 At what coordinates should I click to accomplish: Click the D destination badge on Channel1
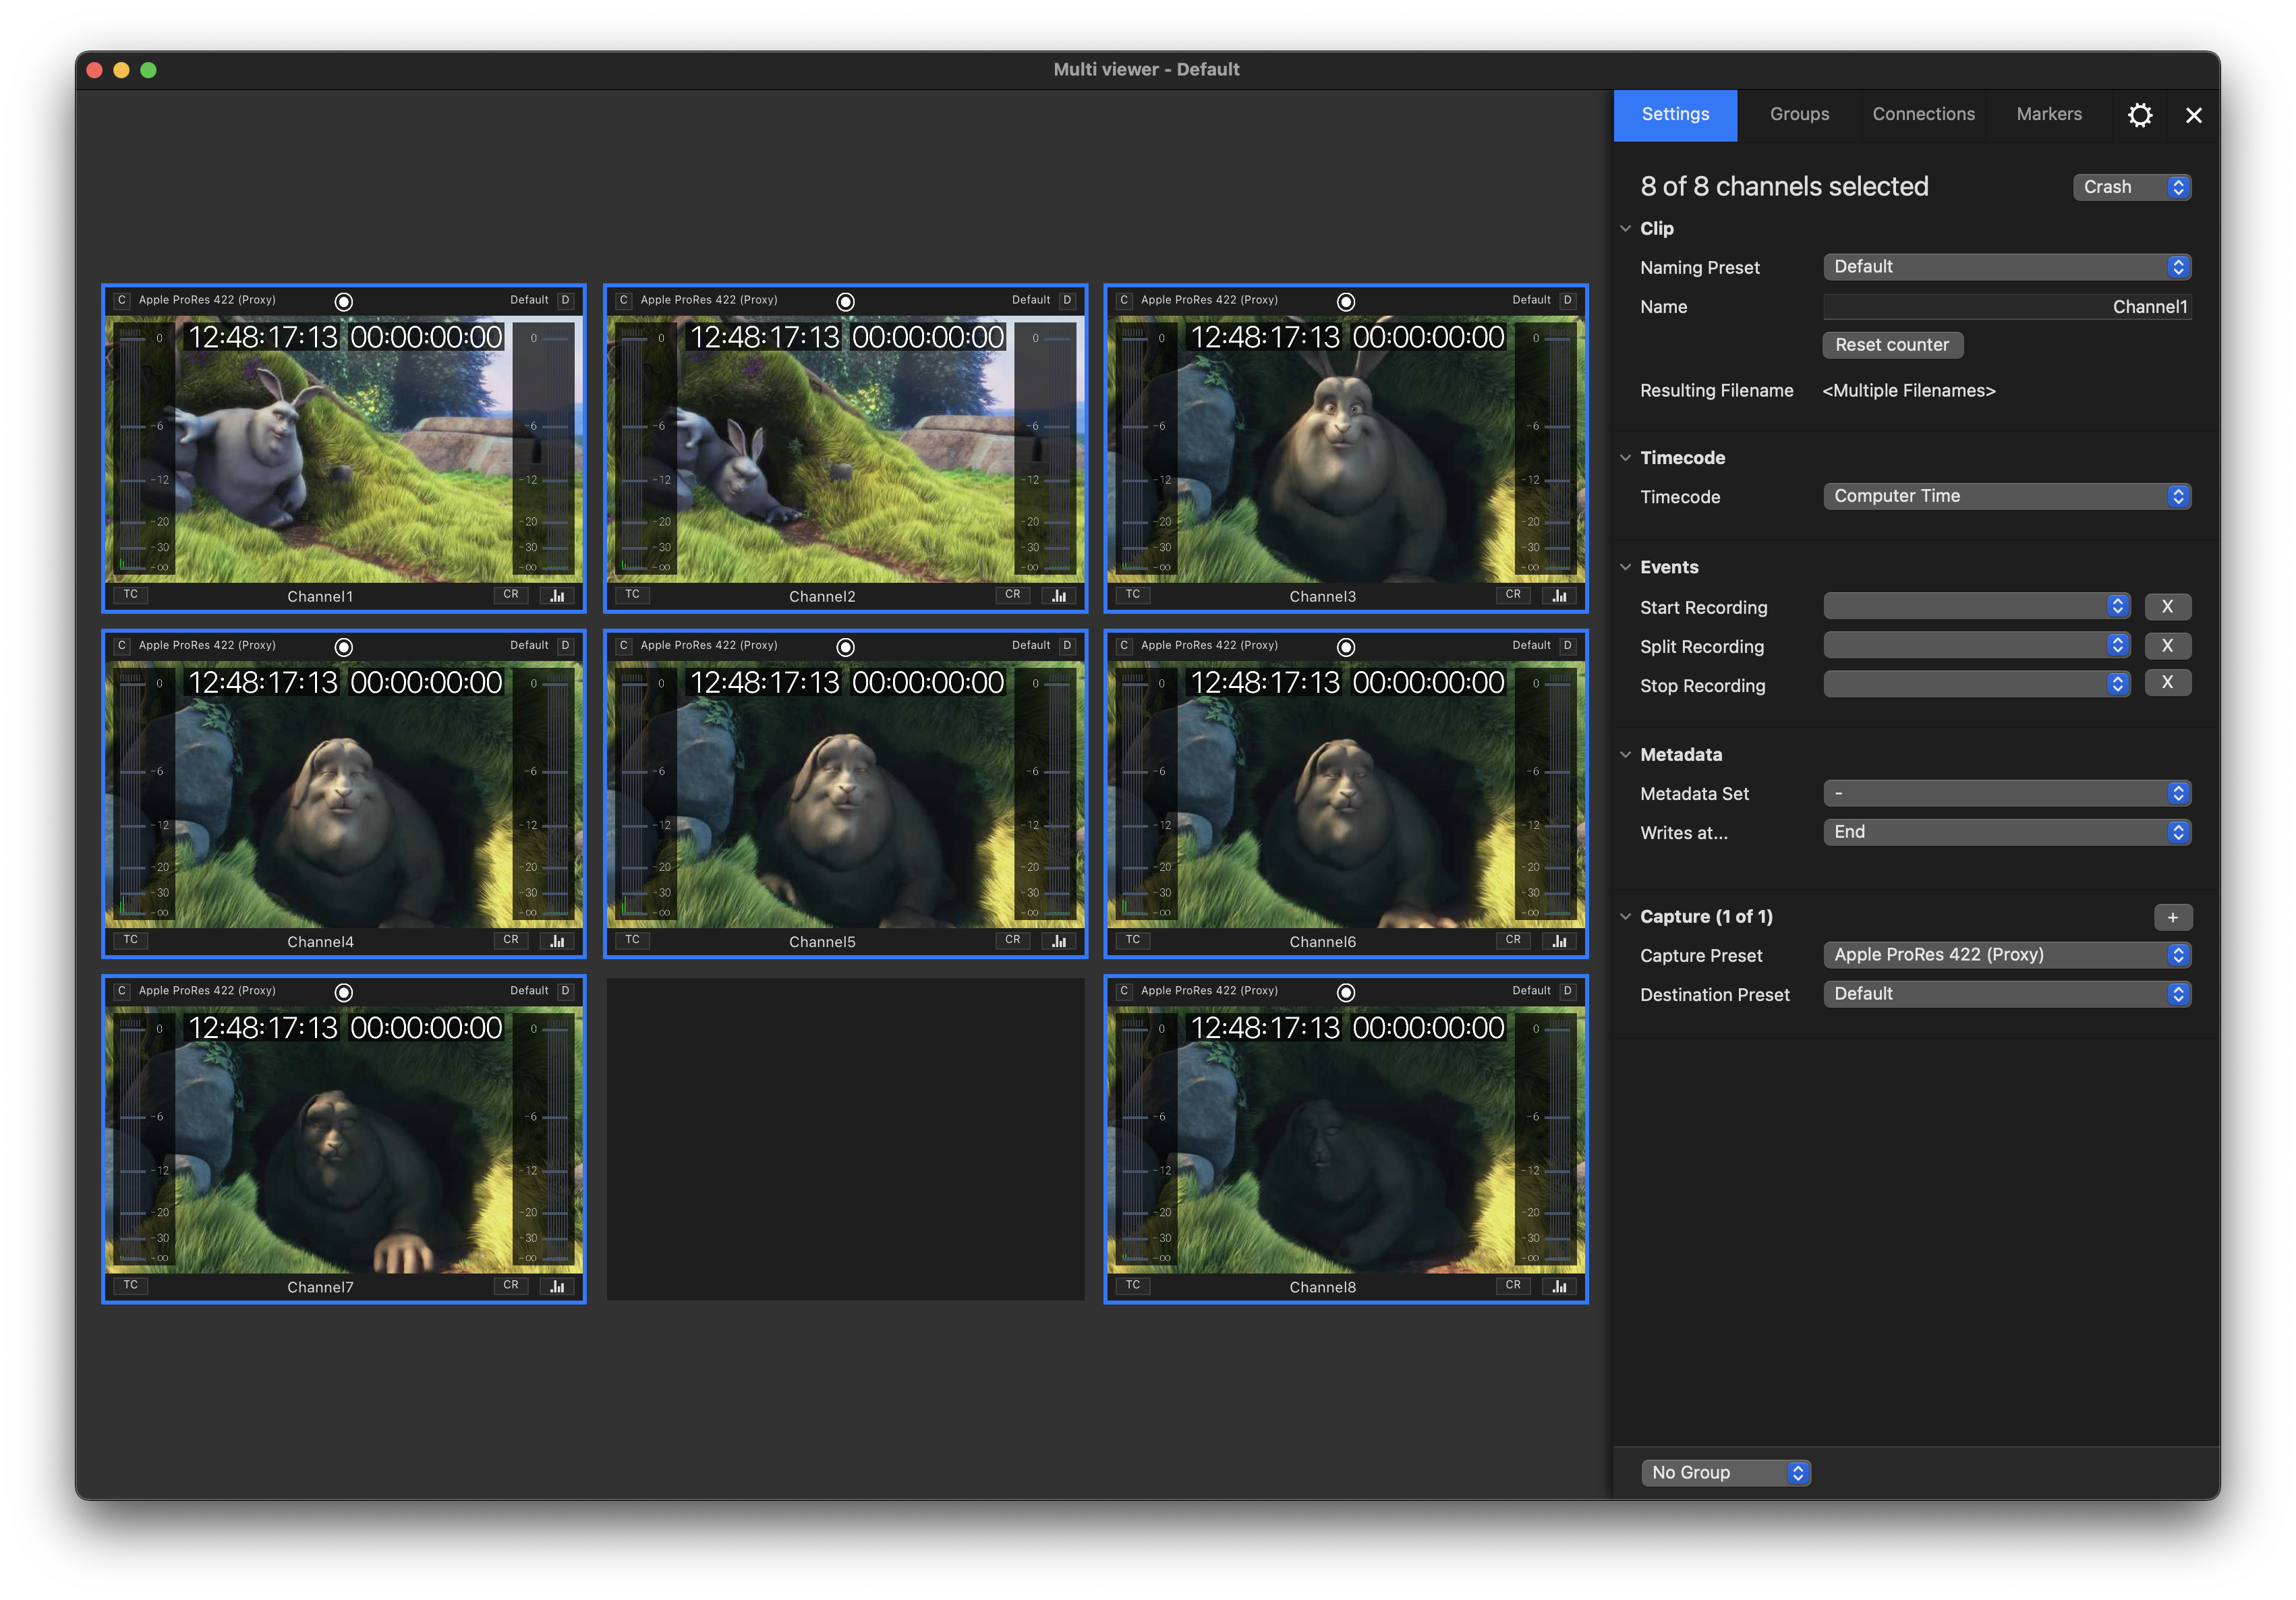(566, 300)
